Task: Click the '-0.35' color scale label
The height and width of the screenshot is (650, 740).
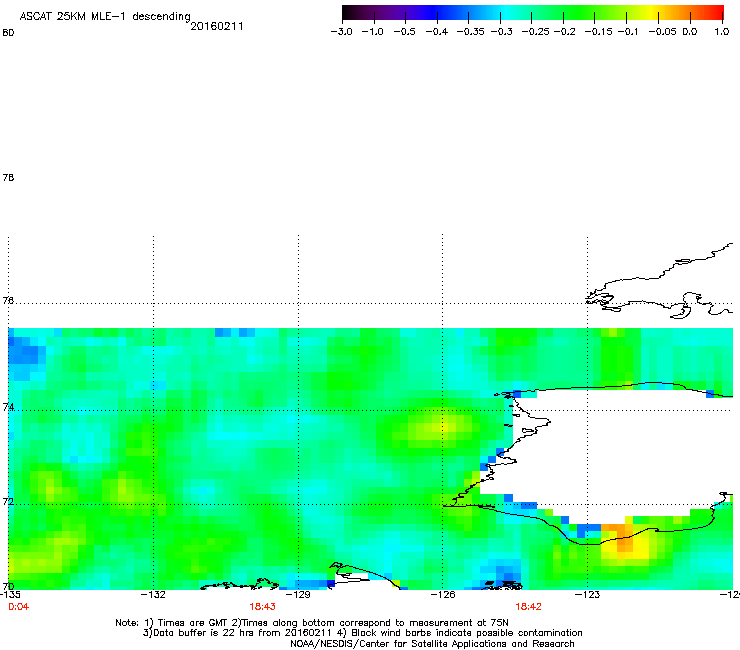Action: pos(471,32)
